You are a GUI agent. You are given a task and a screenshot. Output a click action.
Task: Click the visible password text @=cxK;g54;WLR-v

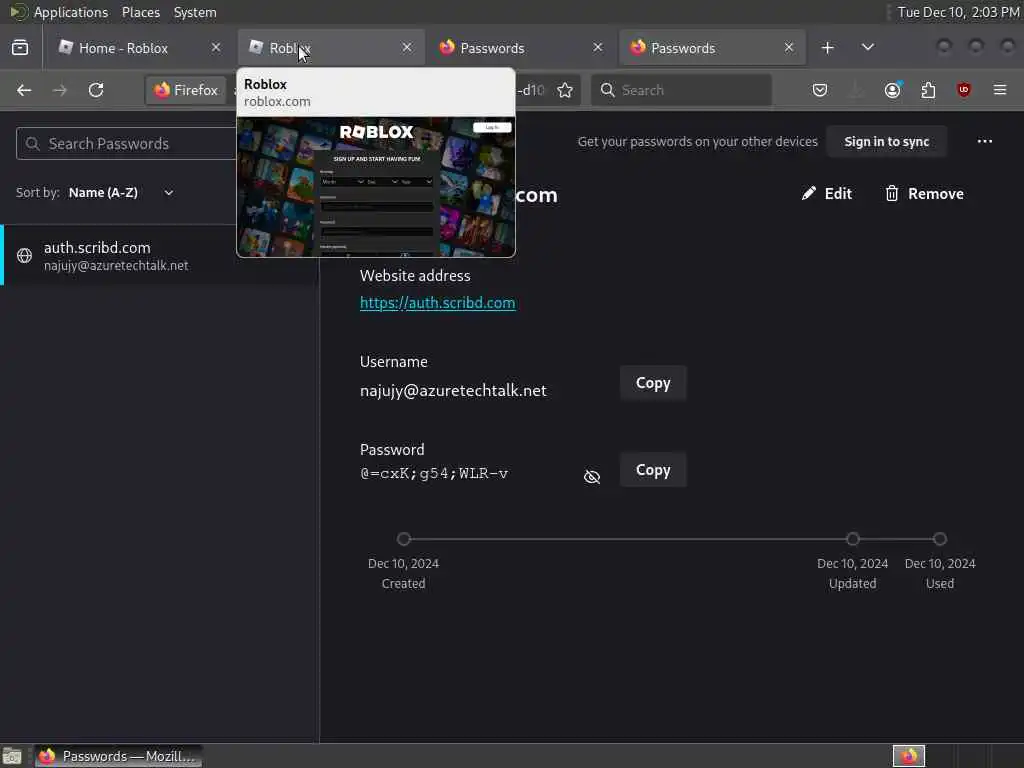coord(434,473)
